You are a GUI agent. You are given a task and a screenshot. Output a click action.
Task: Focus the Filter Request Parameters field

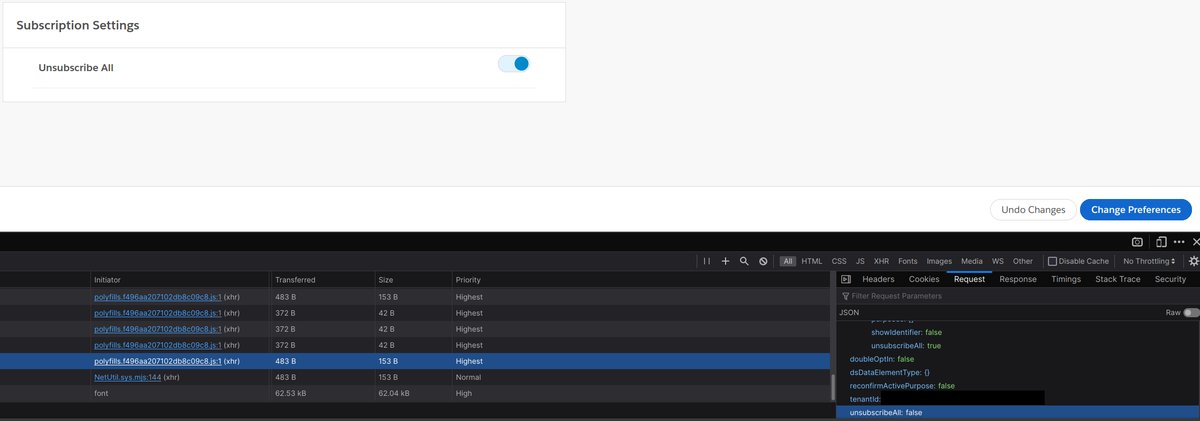(1018, 296)
